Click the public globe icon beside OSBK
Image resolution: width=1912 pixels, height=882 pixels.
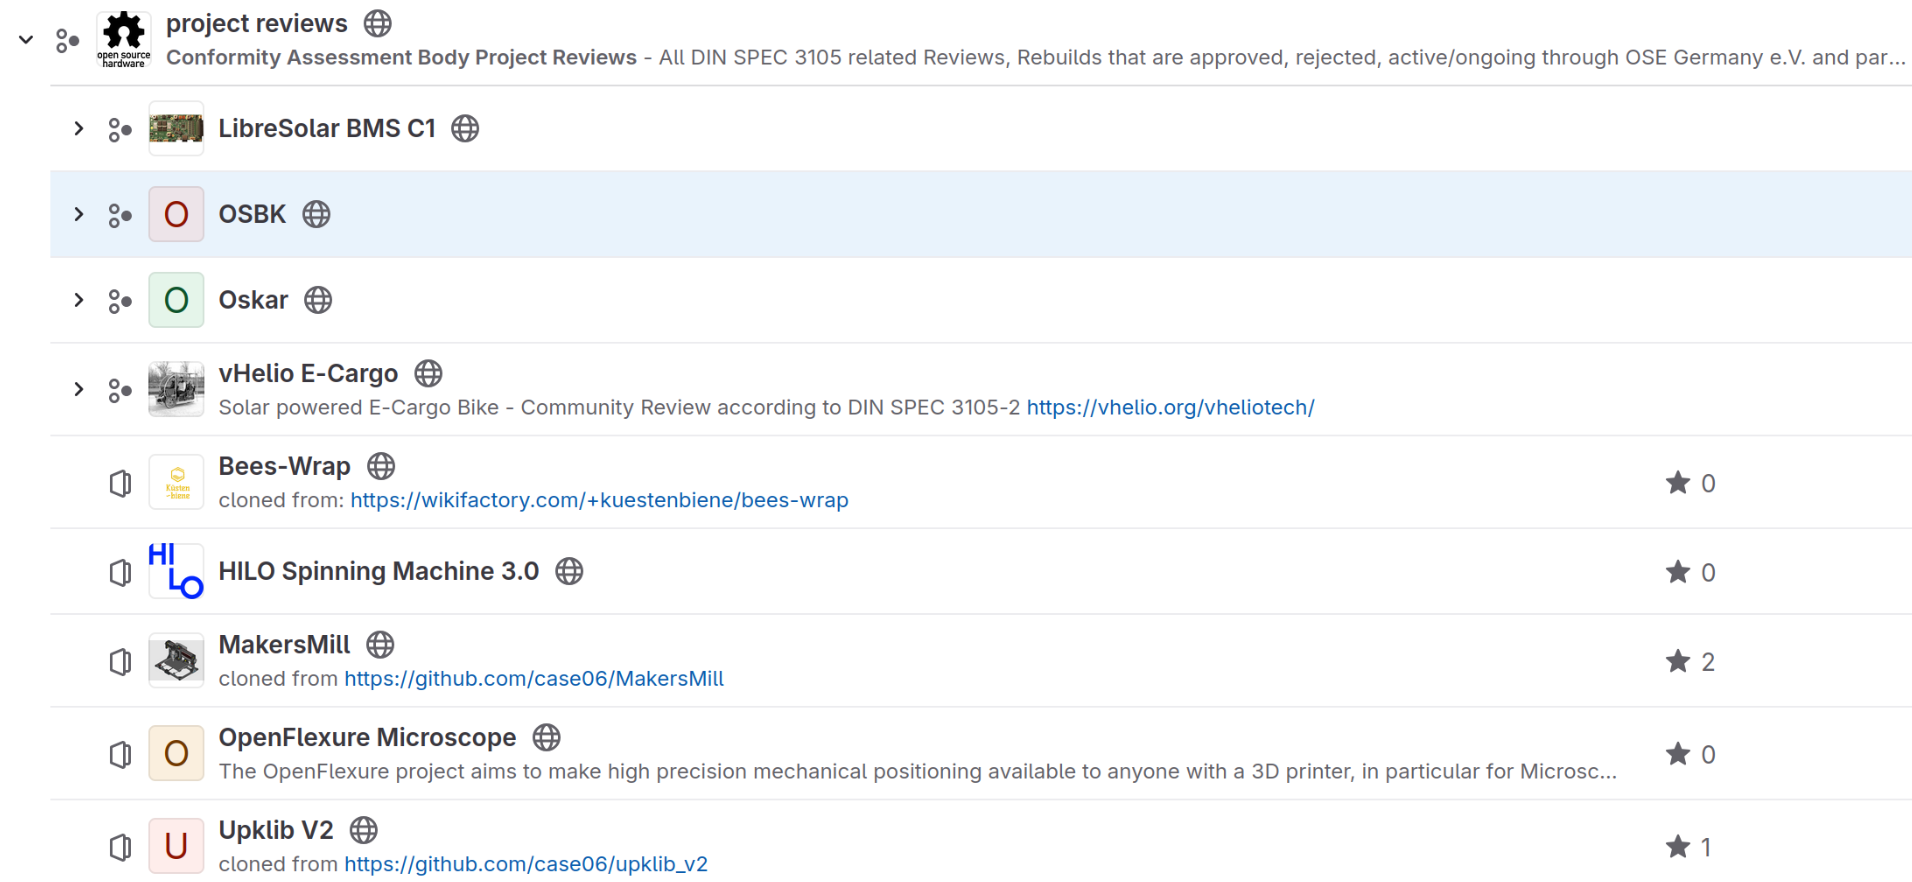coord(316,214)
